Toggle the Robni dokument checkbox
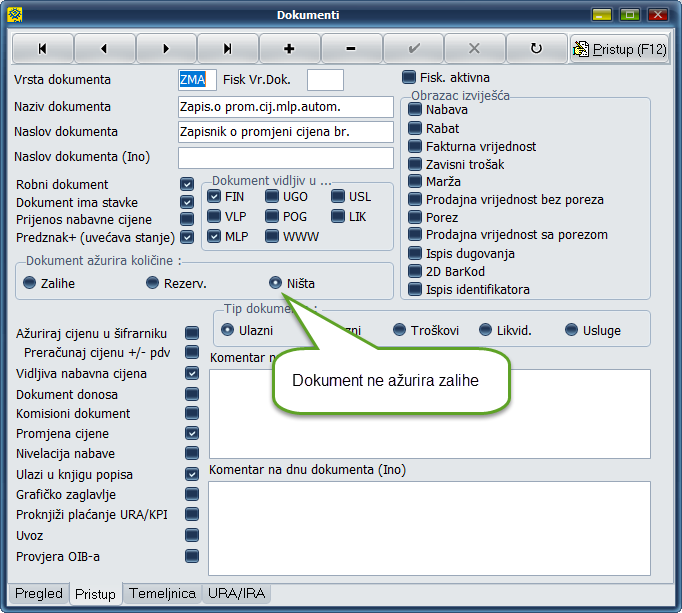This screenshot has height=613, width=682. (x=186, y=185)
